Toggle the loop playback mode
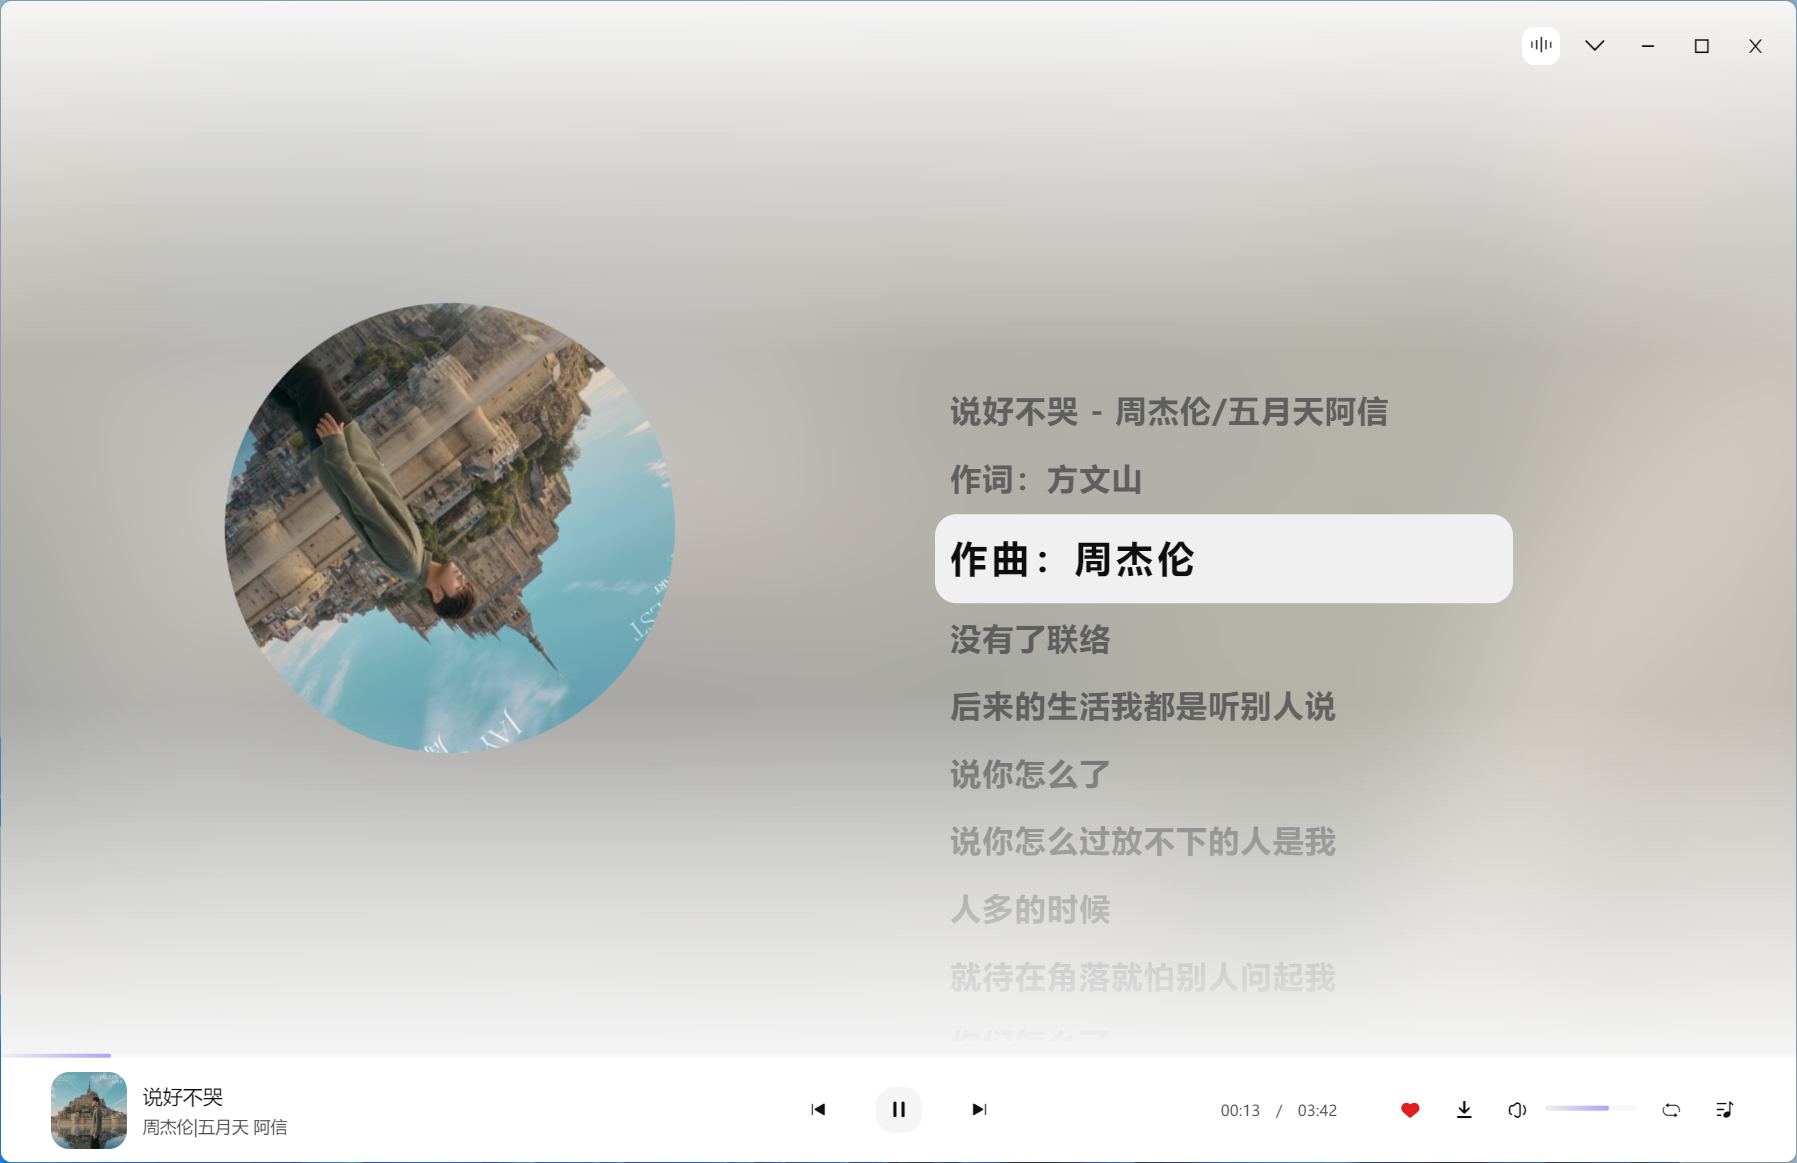This screenshot has height=1163, width=1797. [x=1671, y=1110]
